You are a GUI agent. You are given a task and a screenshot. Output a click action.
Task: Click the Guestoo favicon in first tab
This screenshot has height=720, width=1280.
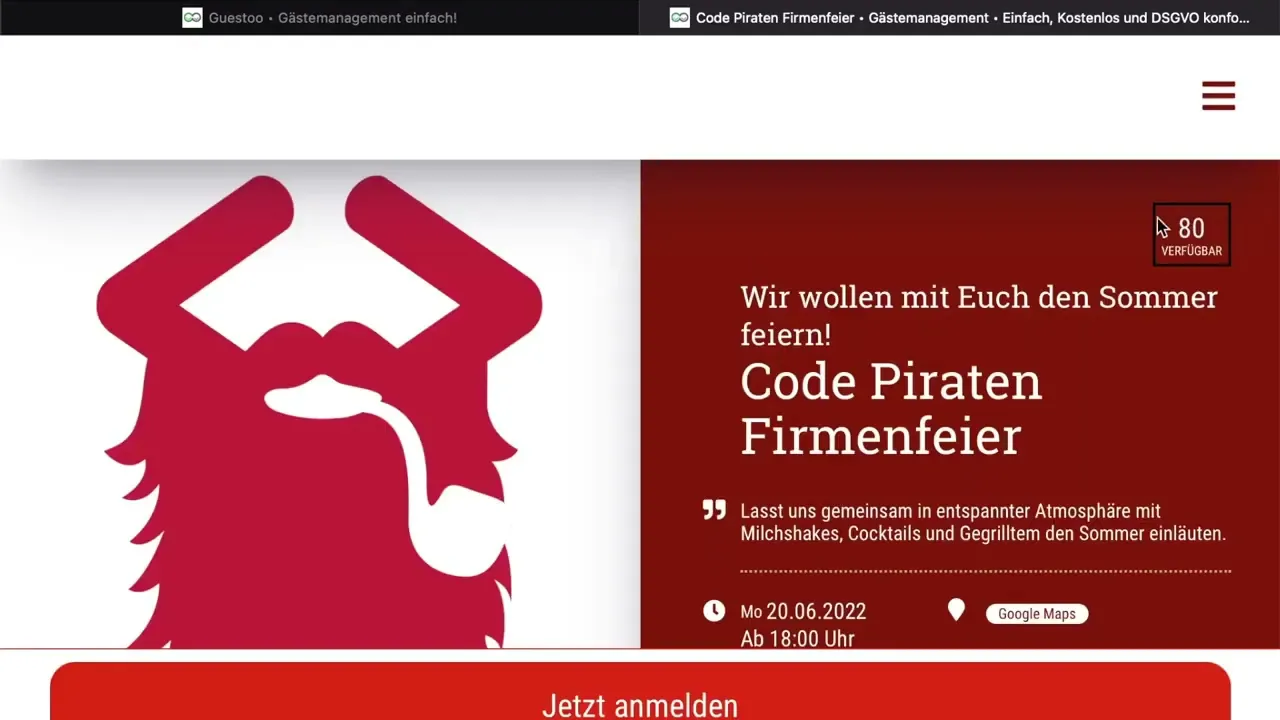(x=192, y=17)
